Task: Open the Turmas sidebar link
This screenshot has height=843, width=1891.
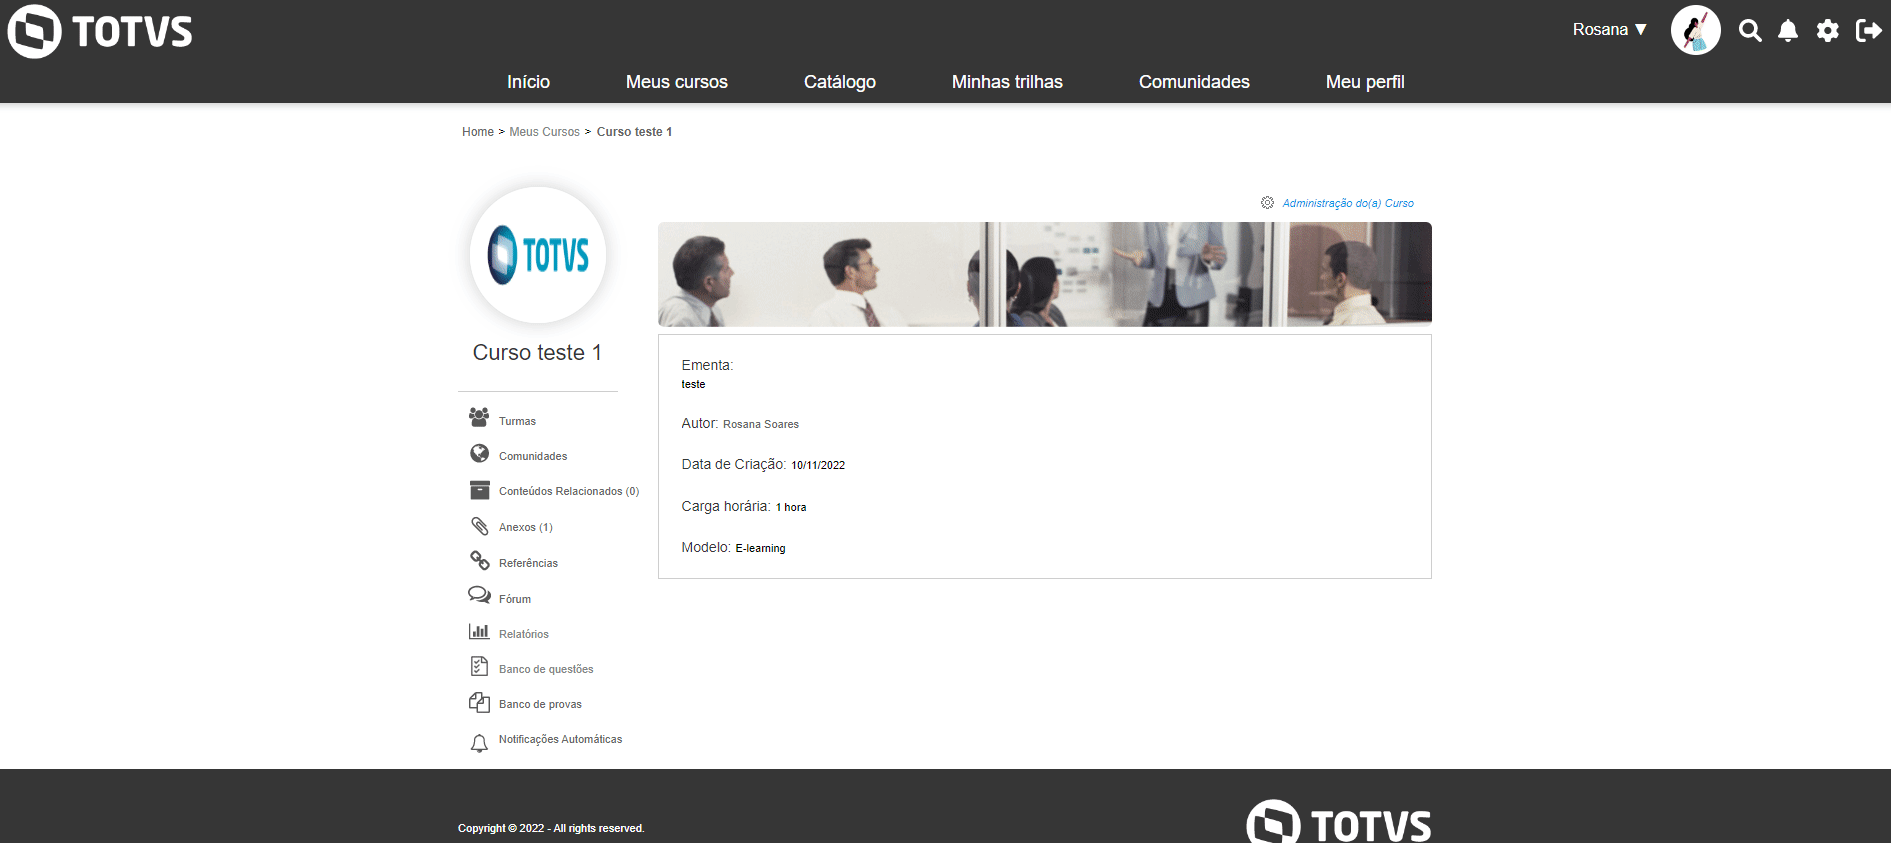Action: [517, 421]
